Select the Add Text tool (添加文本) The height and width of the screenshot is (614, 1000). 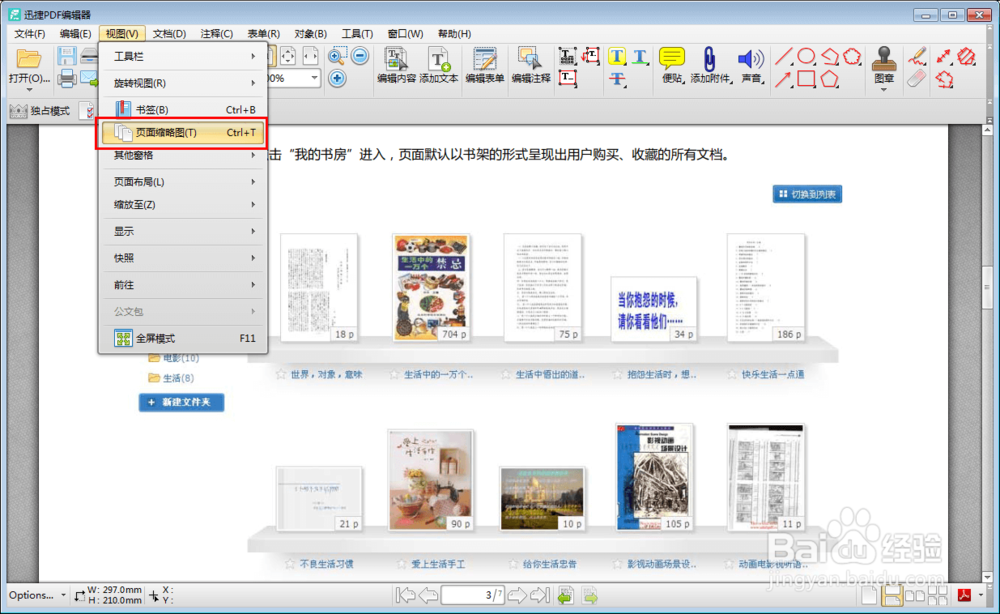pyautogui.click(x=439, y=66)
